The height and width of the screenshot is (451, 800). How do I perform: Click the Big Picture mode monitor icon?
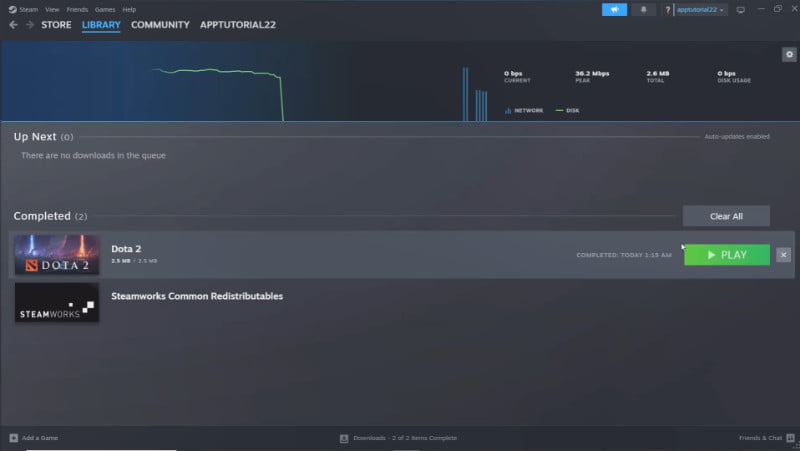click(x=740, y=9)
